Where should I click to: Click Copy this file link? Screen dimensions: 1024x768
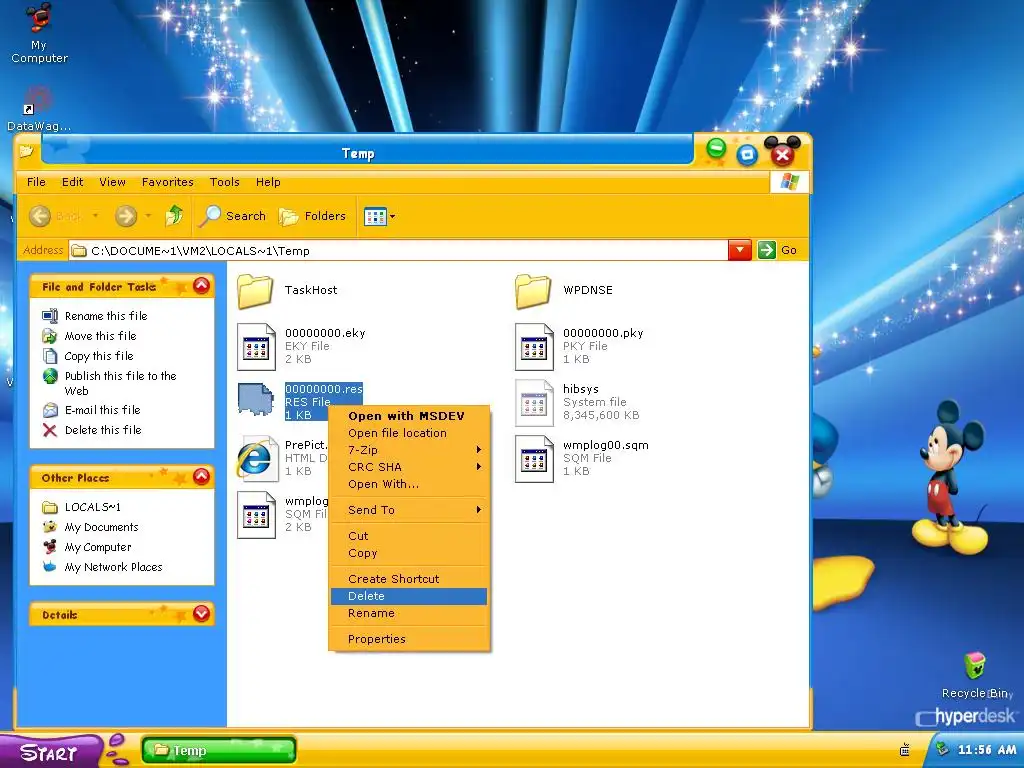coord(99,356)
